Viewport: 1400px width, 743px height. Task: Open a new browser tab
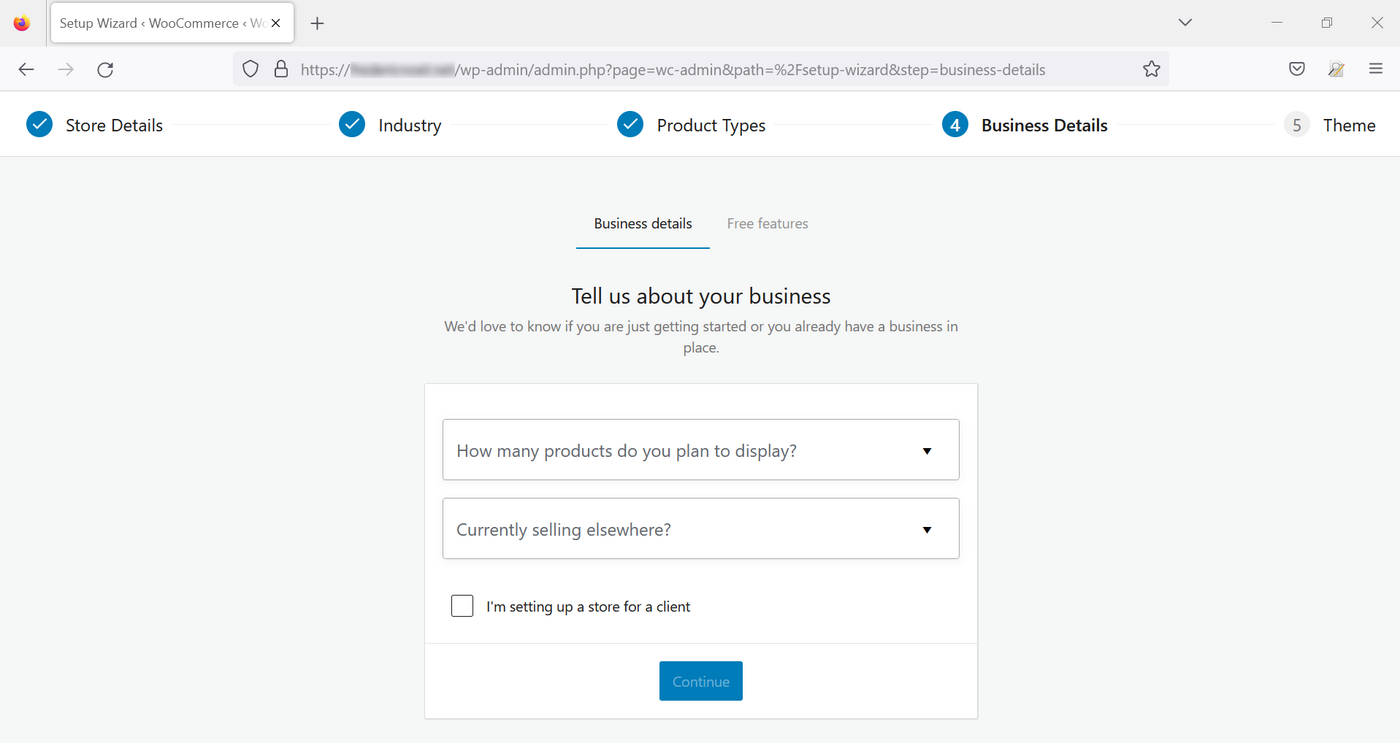tap(317, 22)
